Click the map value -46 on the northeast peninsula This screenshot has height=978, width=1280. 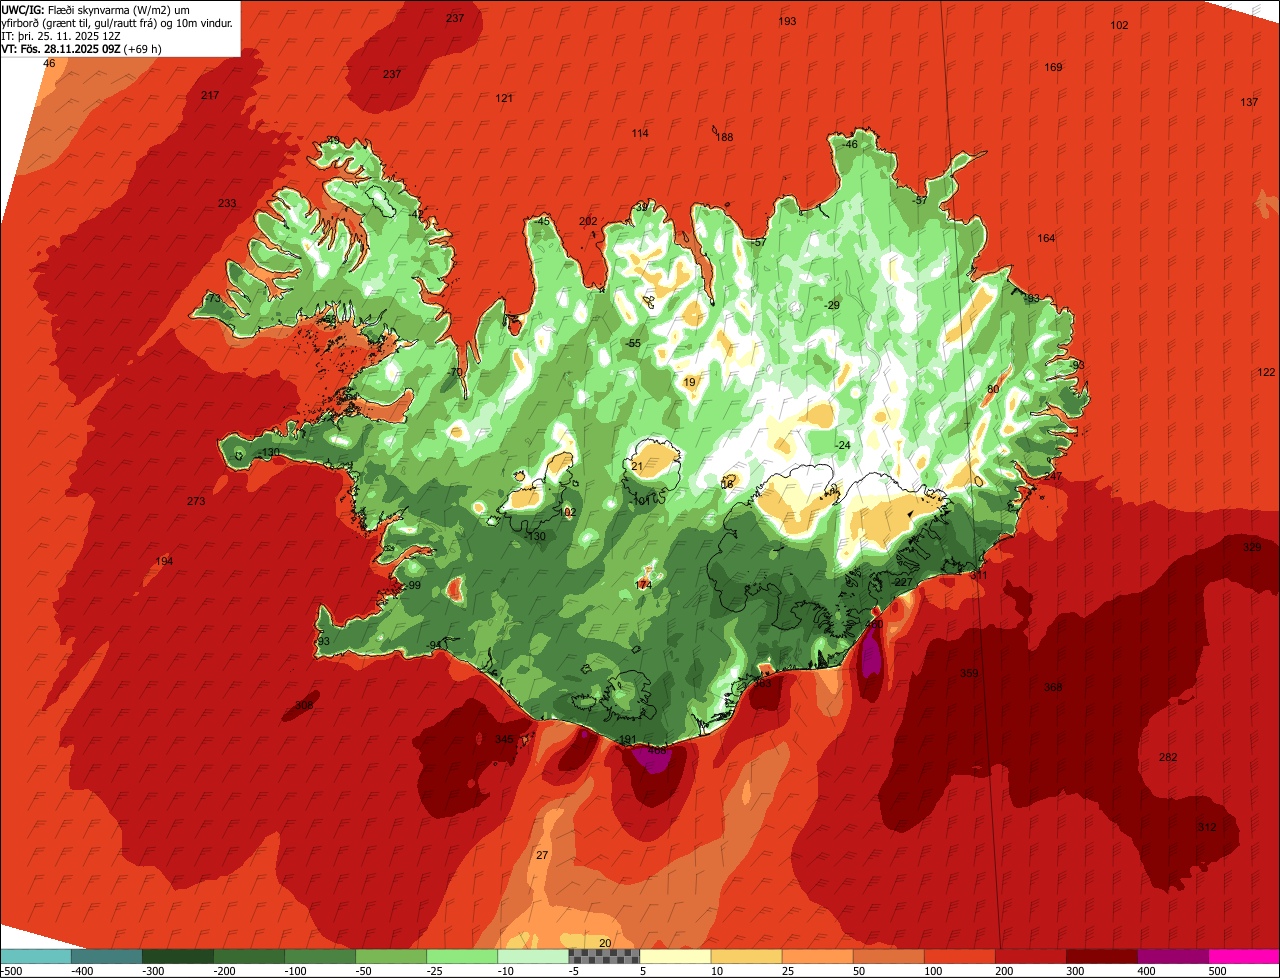[849, 144]
